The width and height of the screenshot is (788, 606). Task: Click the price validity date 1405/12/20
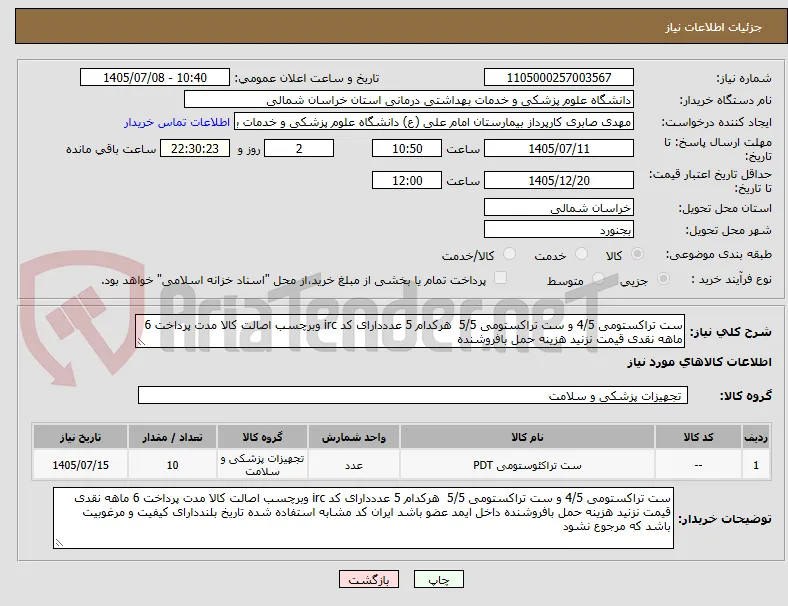(558, 180)
